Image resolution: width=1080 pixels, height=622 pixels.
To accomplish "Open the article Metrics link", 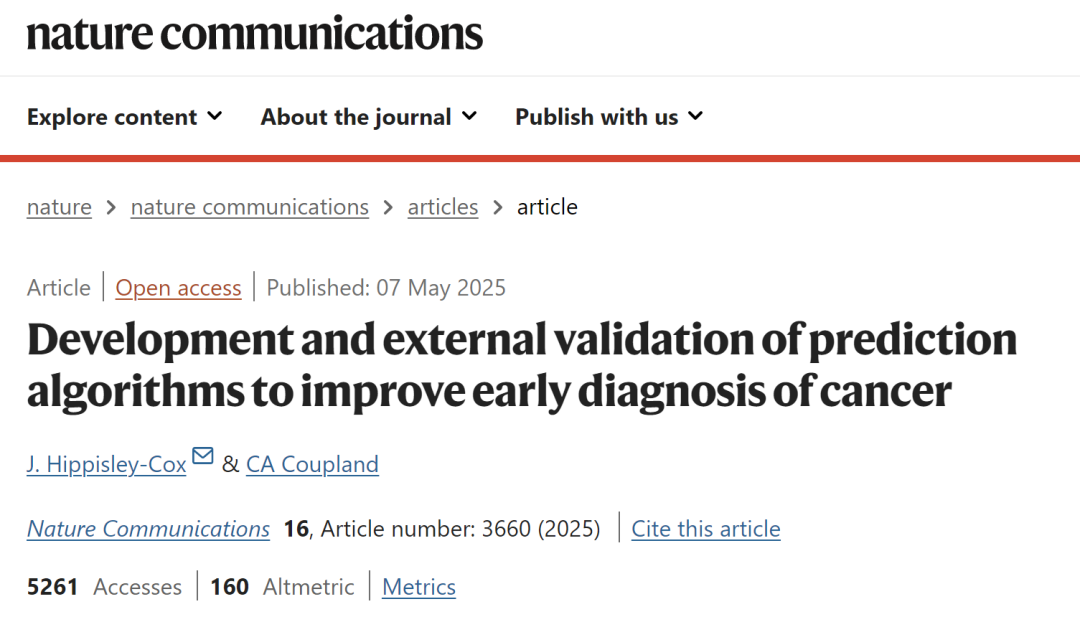I will coord(419,587).
